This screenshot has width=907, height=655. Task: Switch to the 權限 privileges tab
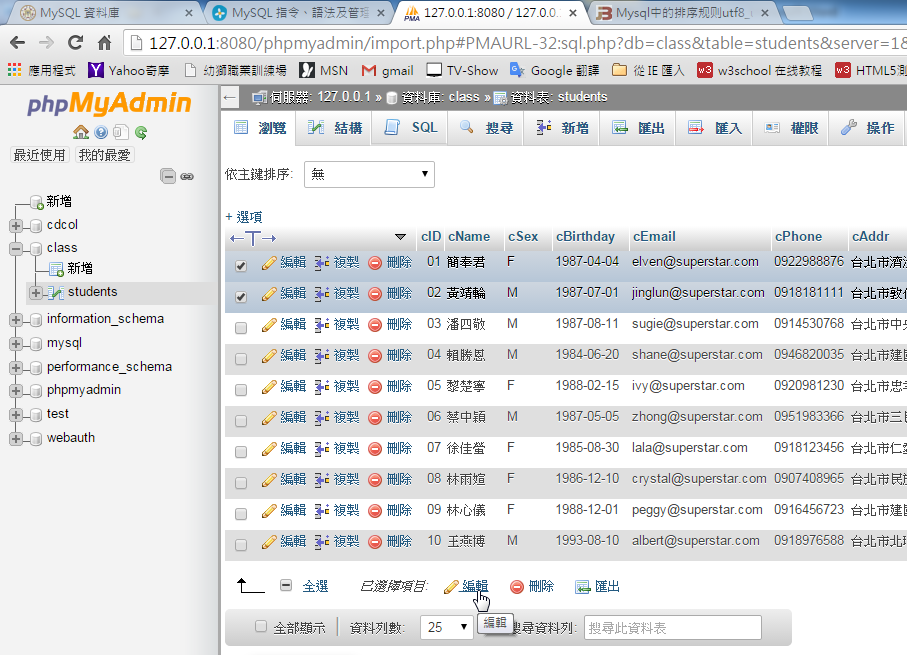(791, 128)
